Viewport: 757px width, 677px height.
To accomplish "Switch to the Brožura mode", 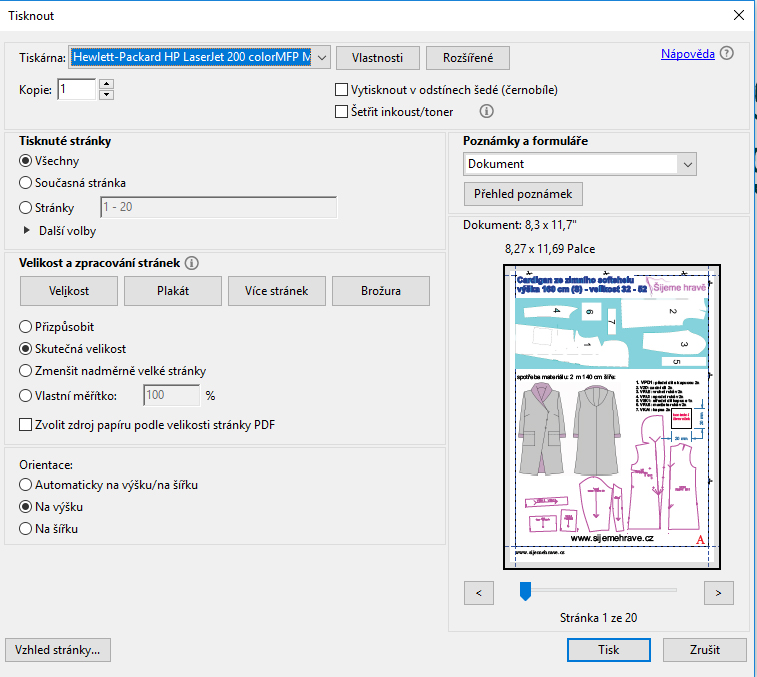I will pos(381,291).
